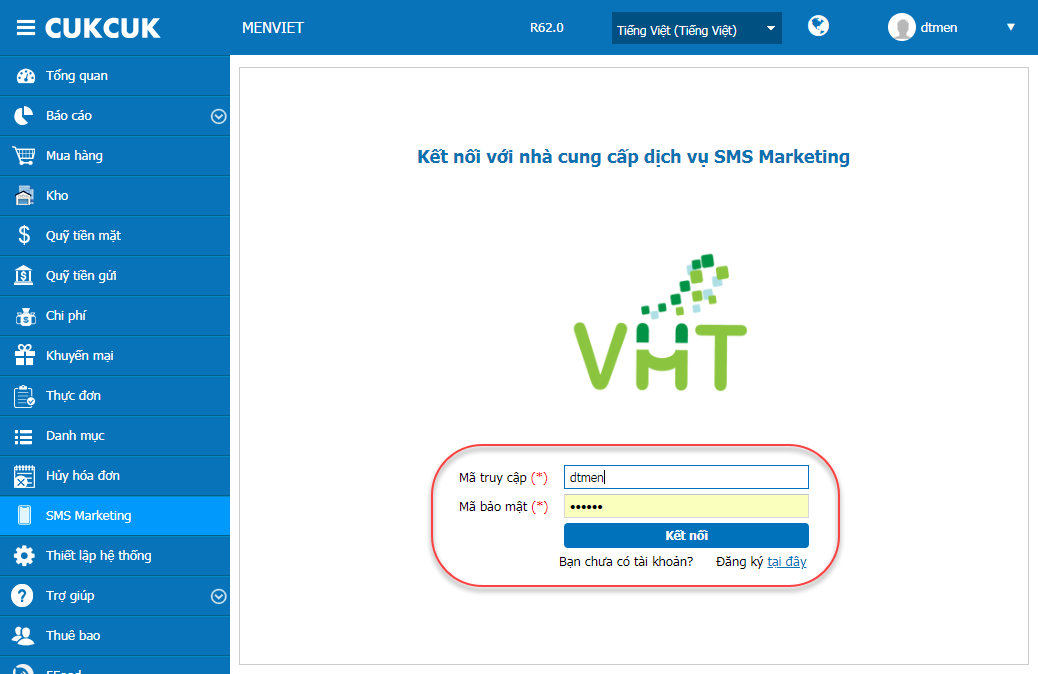Open the Kho warehouse icon
The image size is (1038, 674).
[x=24, y=195]
